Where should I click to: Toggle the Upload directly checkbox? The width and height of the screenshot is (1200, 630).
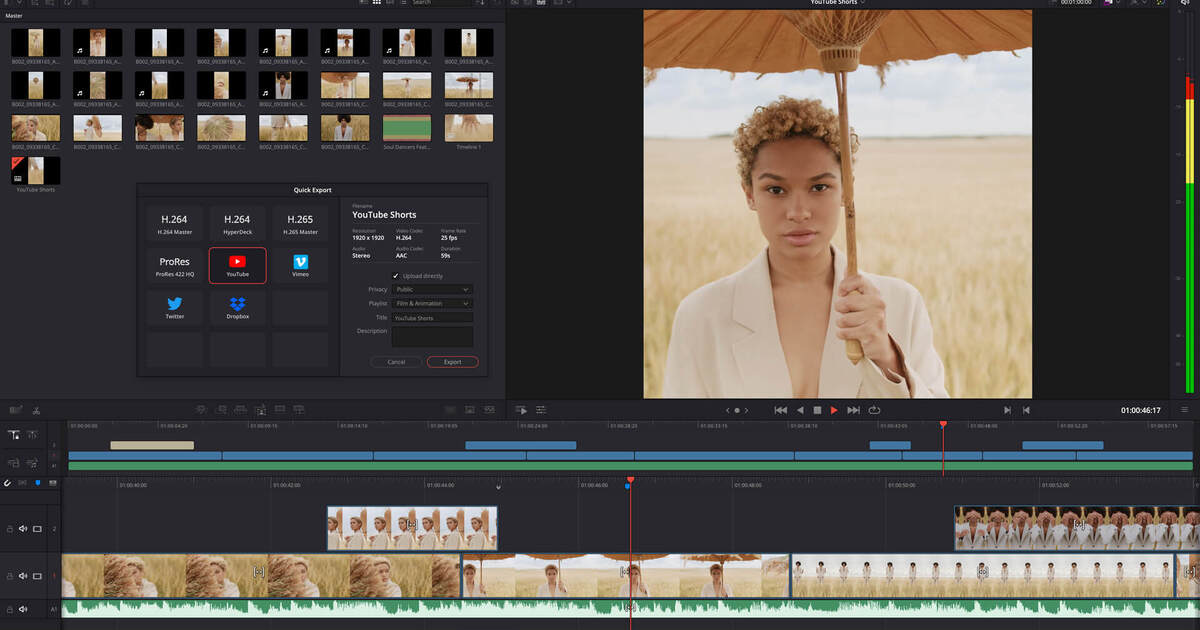click(x=396, y=276)
